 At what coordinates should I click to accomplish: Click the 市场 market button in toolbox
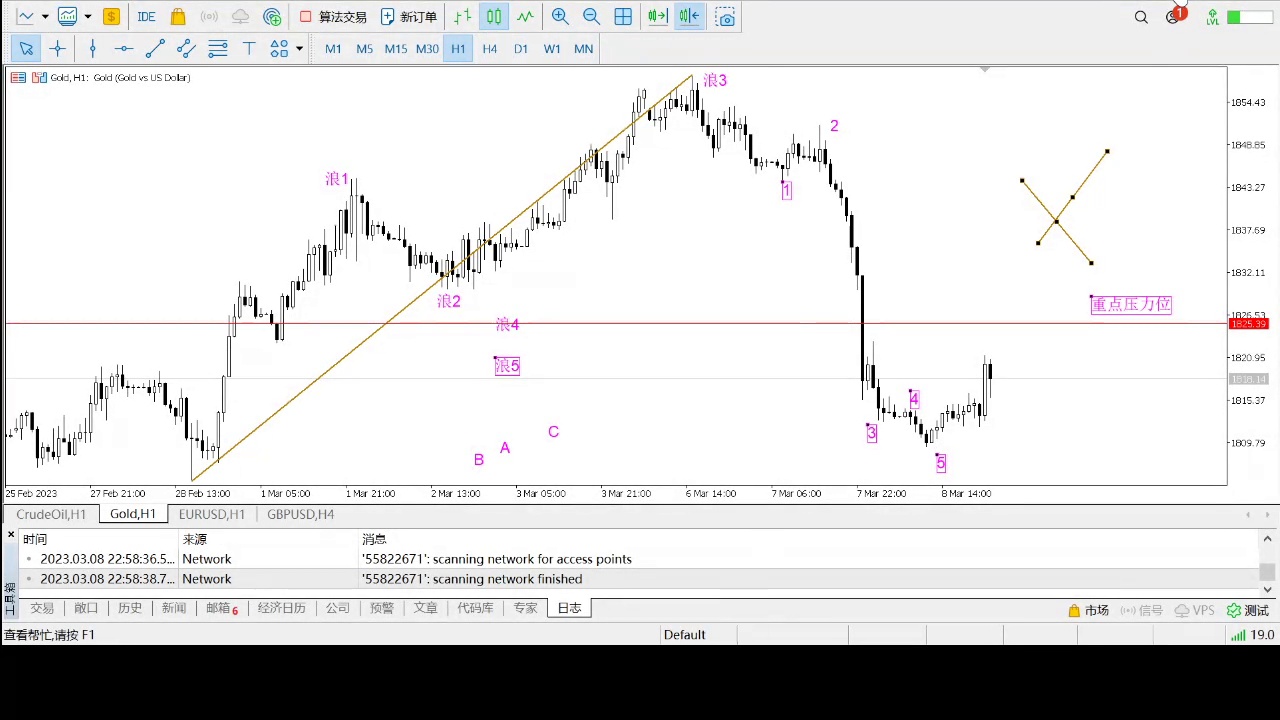tap(1088, 610)
